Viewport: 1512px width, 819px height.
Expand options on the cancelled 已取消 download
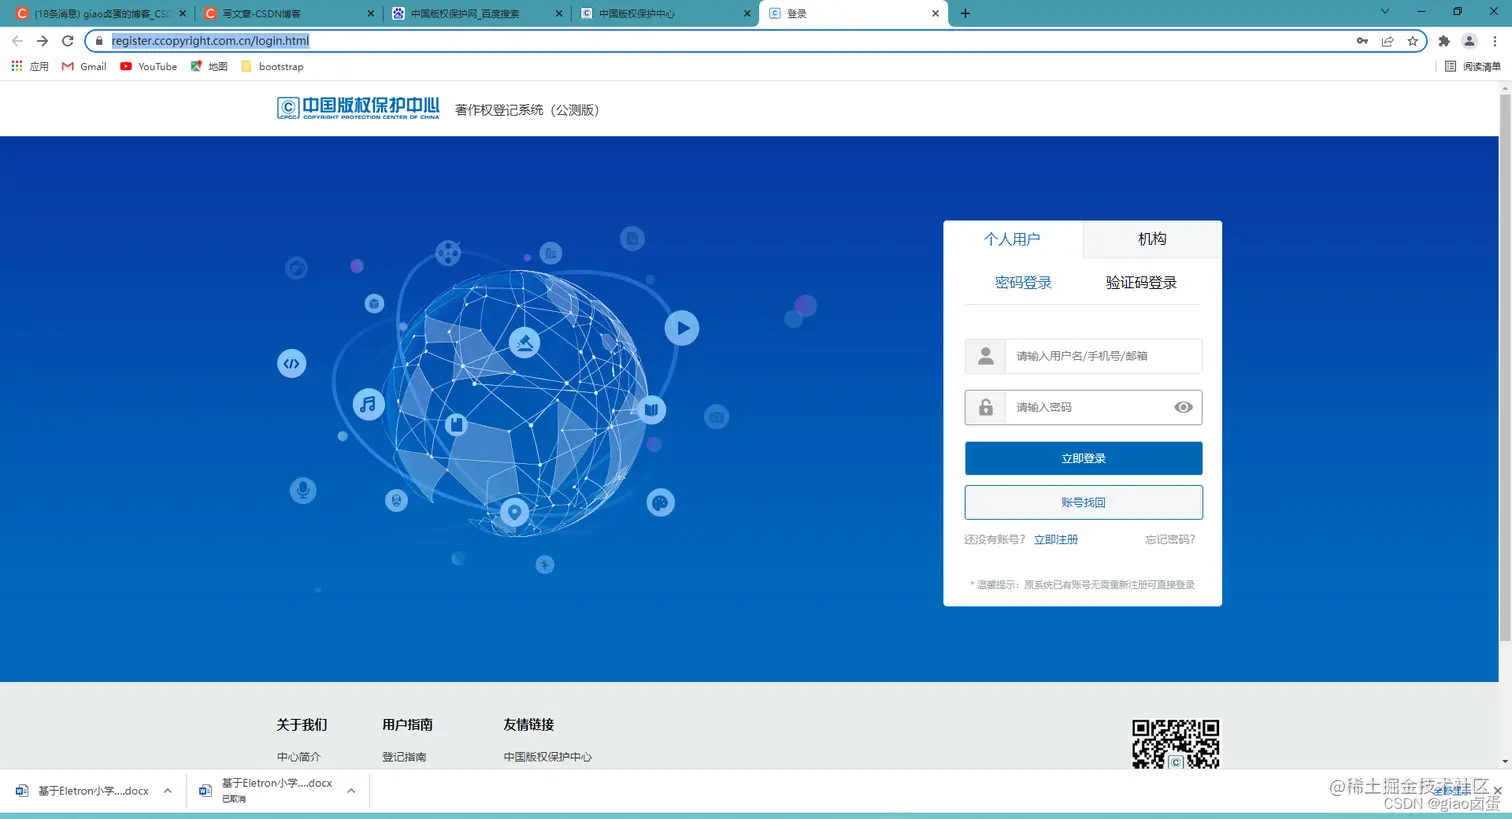point(350,790)
